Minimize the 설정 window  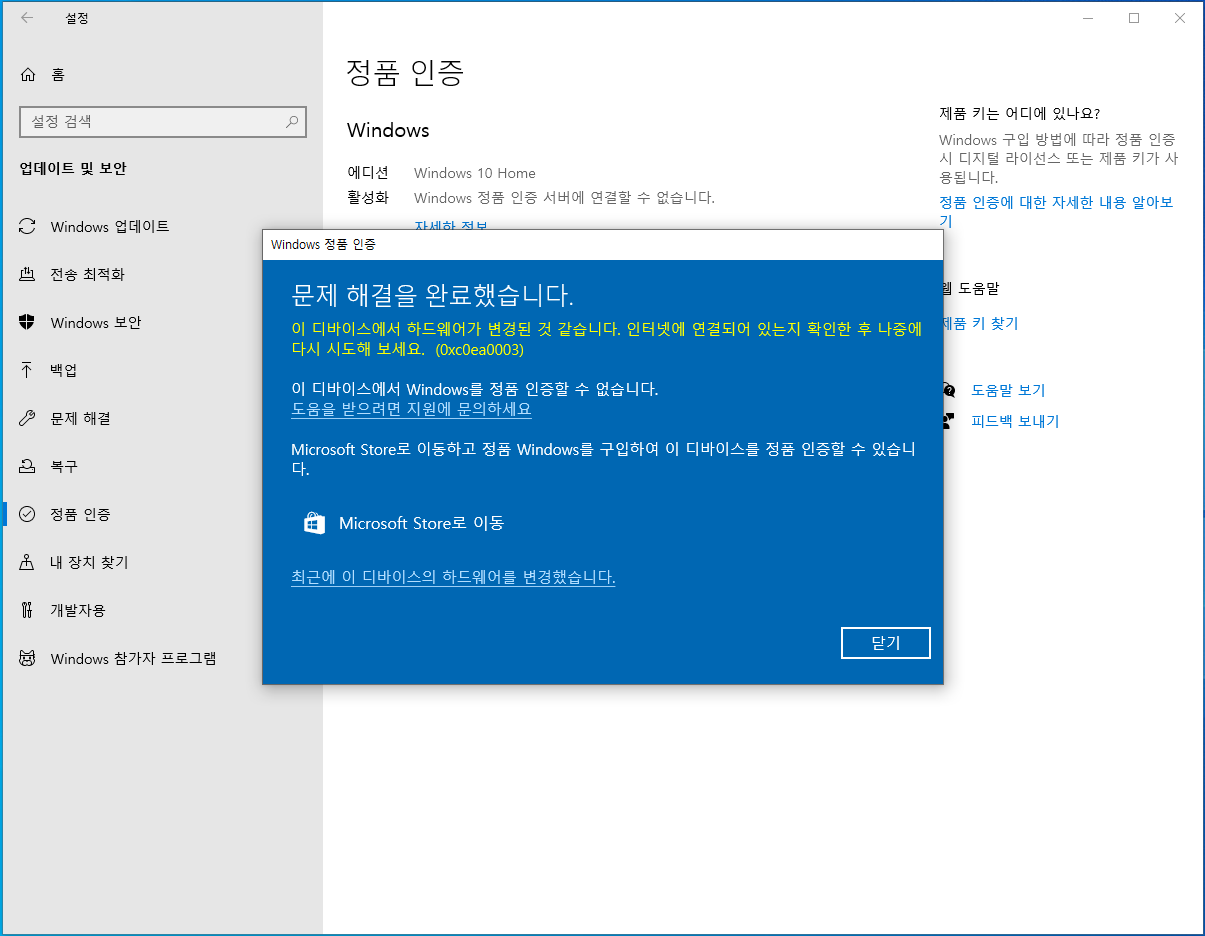[1088, 18]
